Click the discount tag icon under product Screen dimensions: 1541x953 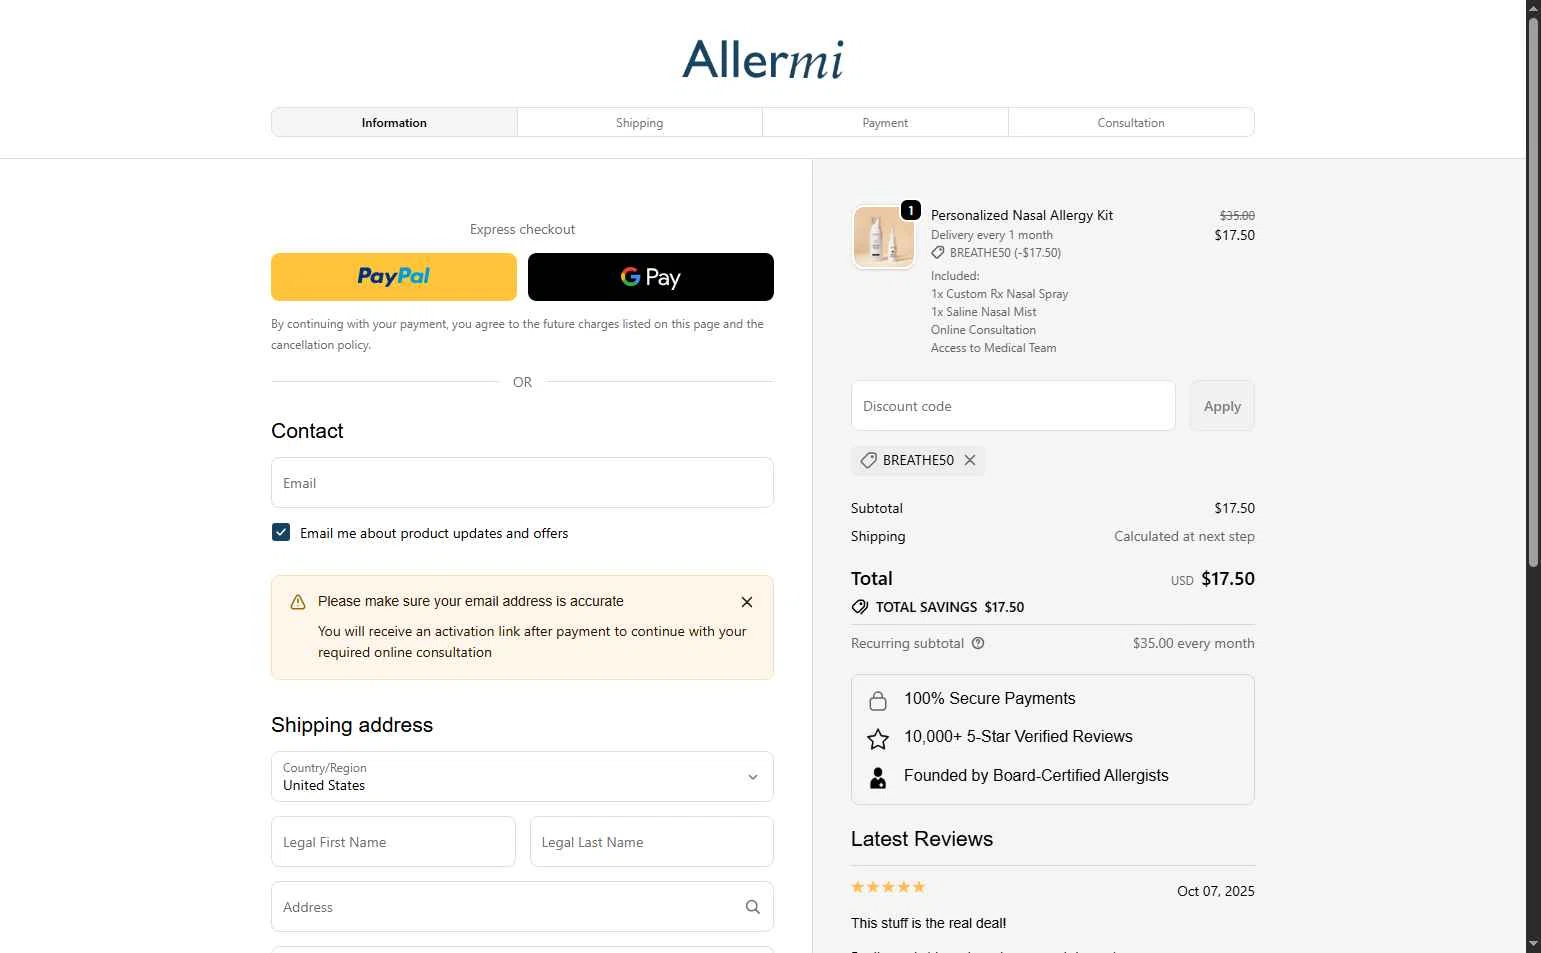tap(938, 253)
